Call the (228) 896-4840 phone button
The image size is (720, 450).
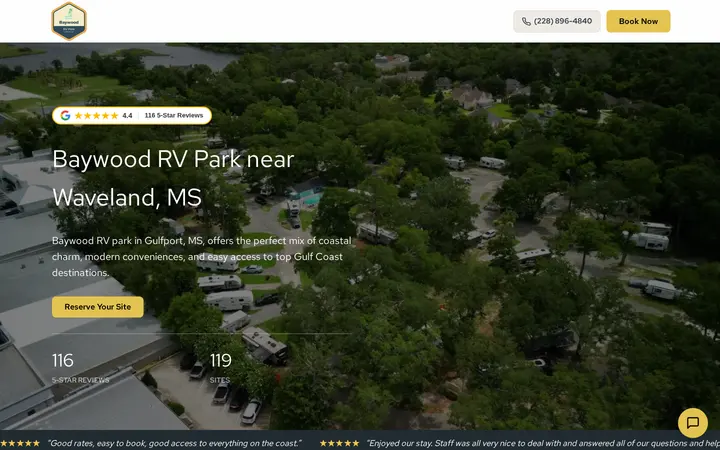(557, 21)
